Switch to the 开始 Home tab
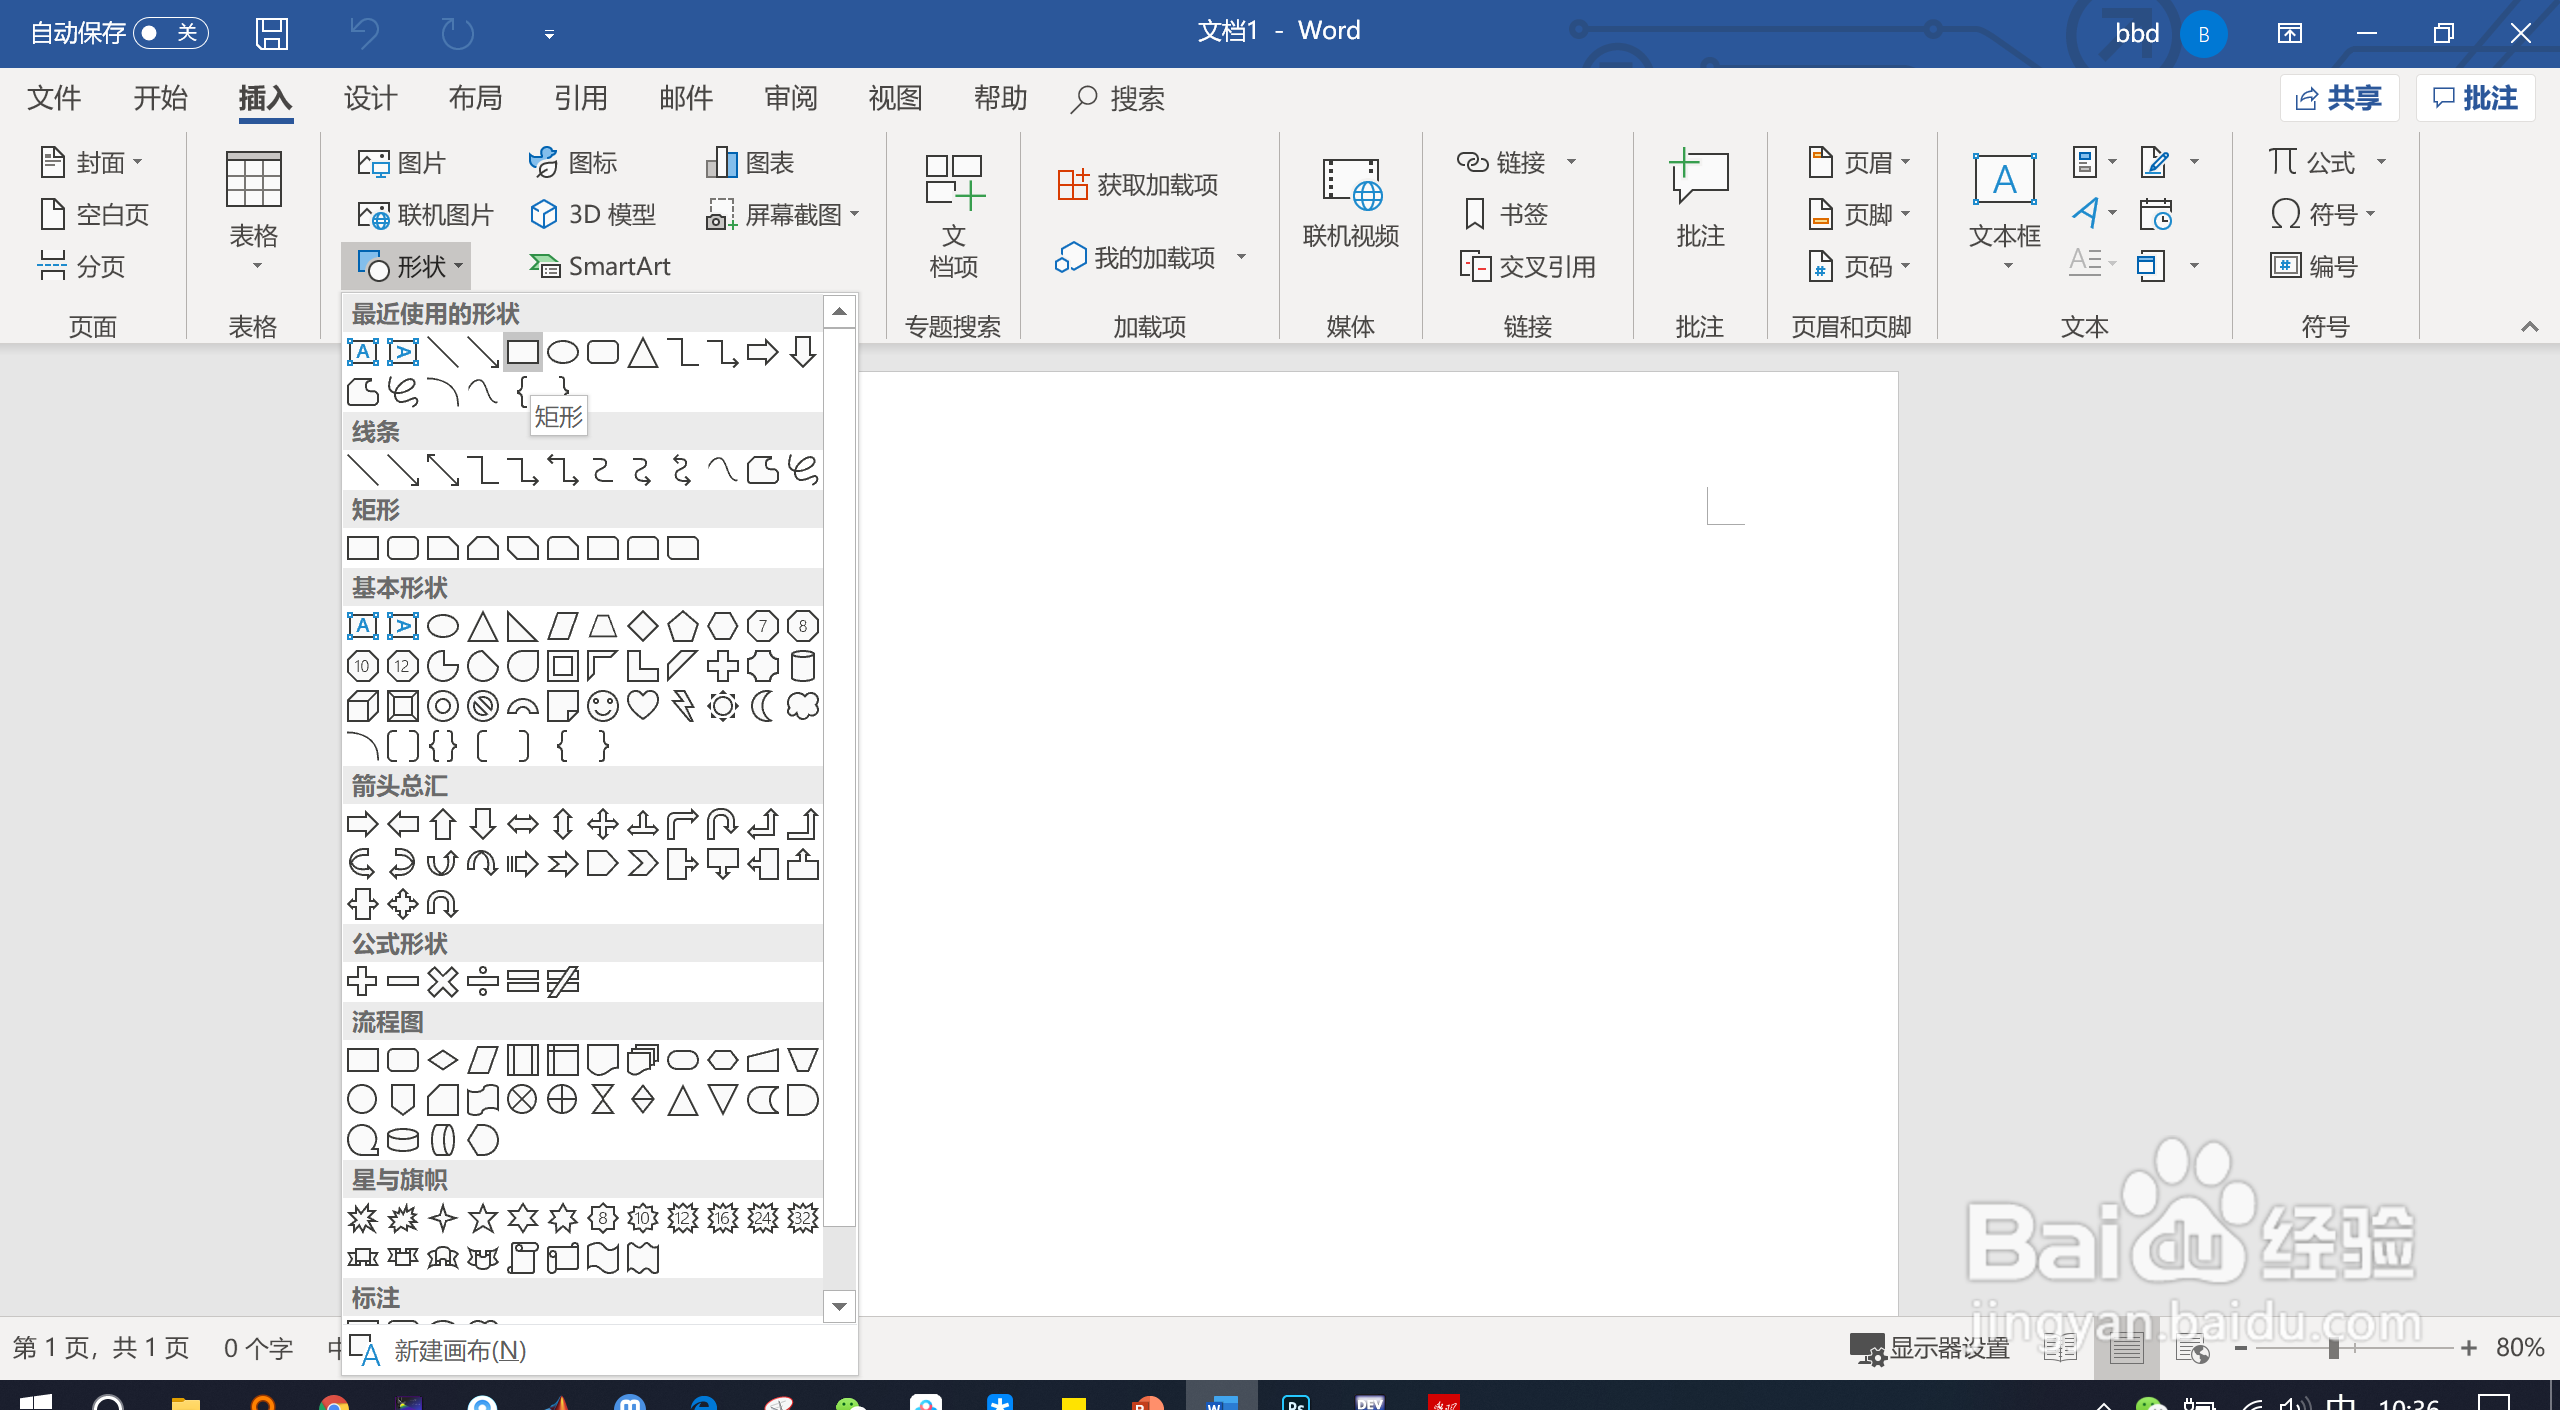2560x1410 pixels. [161, 98]
